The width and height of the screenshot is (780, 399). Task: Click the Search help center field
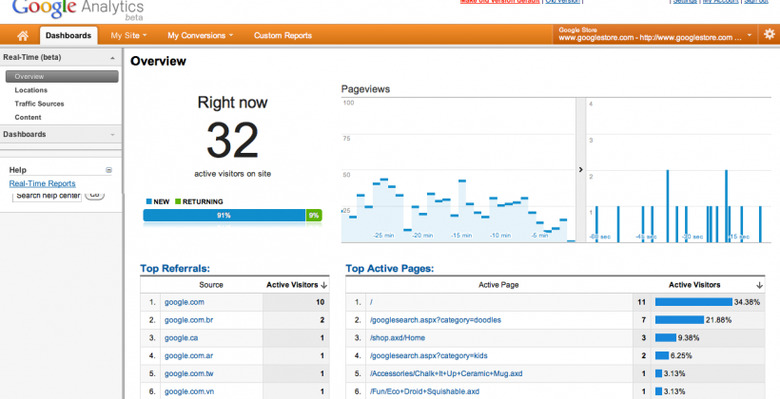(47, 196)
